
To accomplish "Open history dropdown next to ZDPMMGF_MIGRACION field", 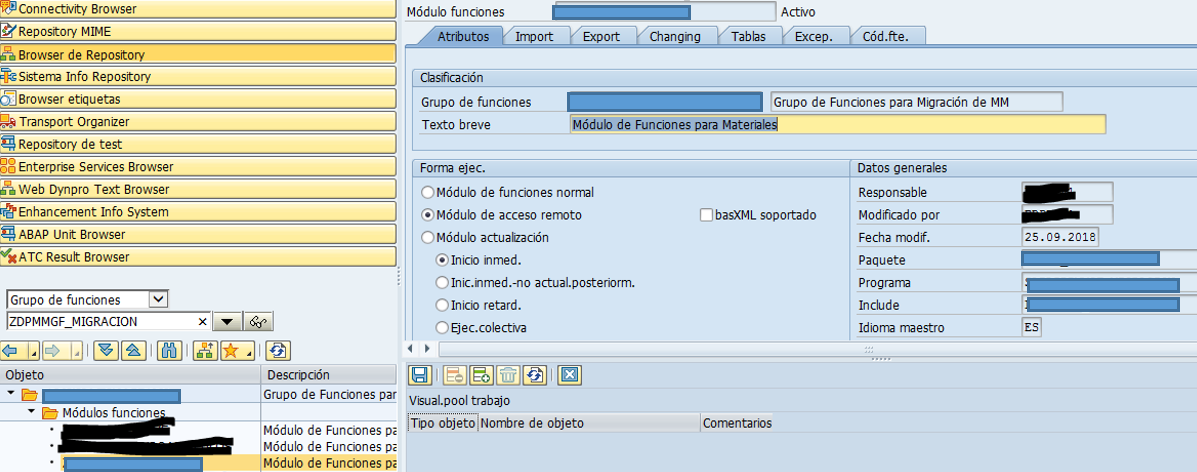I will point(227,322).
